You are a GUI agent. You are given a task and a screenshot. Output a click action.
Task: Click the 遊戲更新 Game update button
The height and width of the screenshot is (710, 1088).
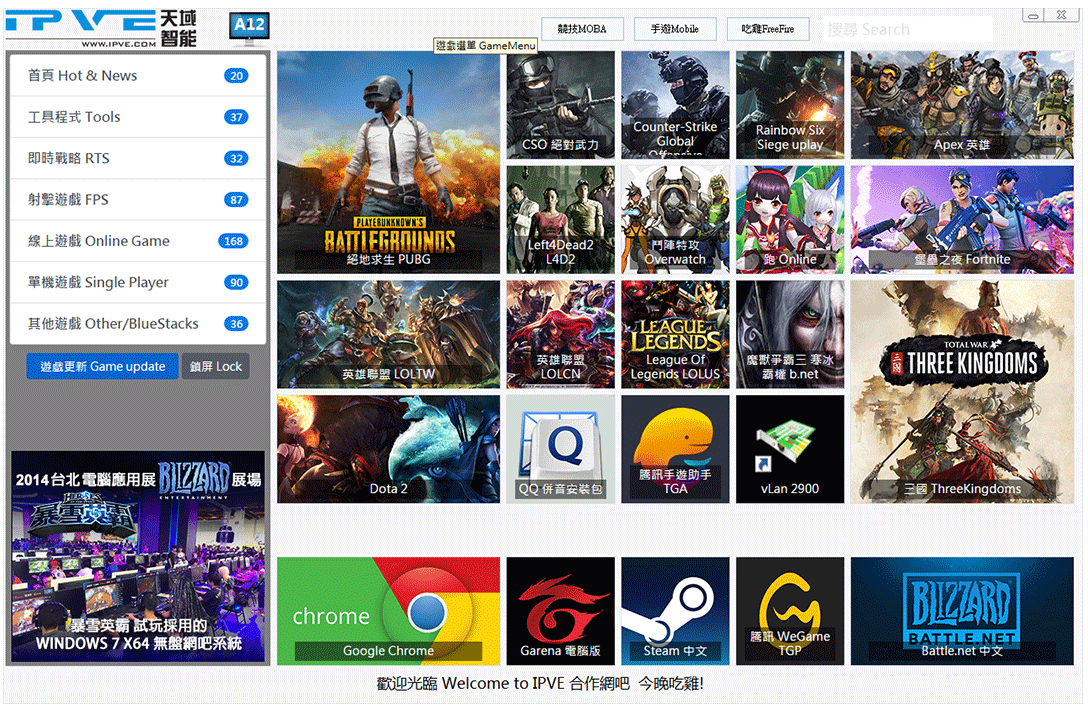tap(103, 367)
